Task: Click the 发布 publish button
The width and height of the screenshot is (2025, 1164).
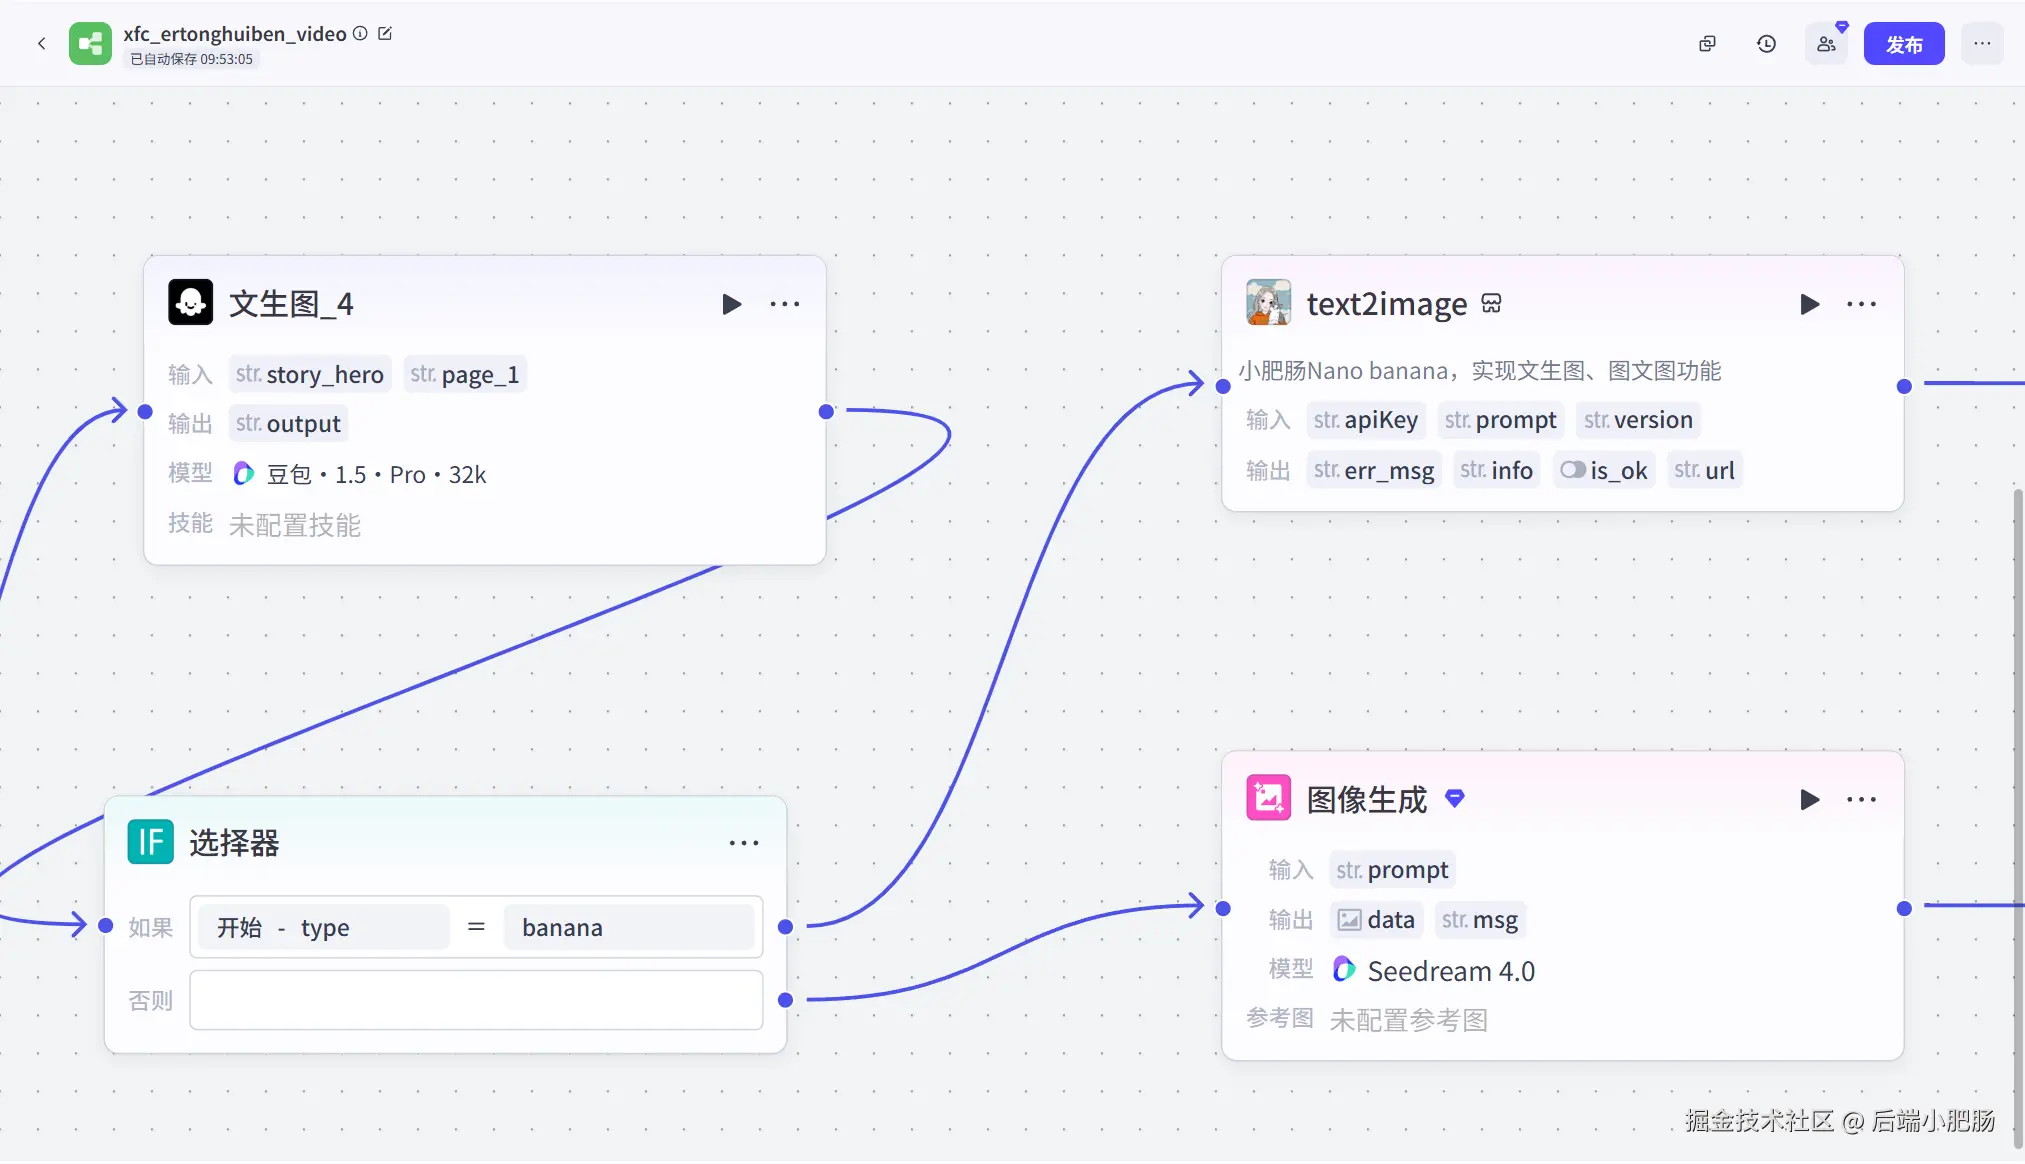Action: coord(1903,44)
